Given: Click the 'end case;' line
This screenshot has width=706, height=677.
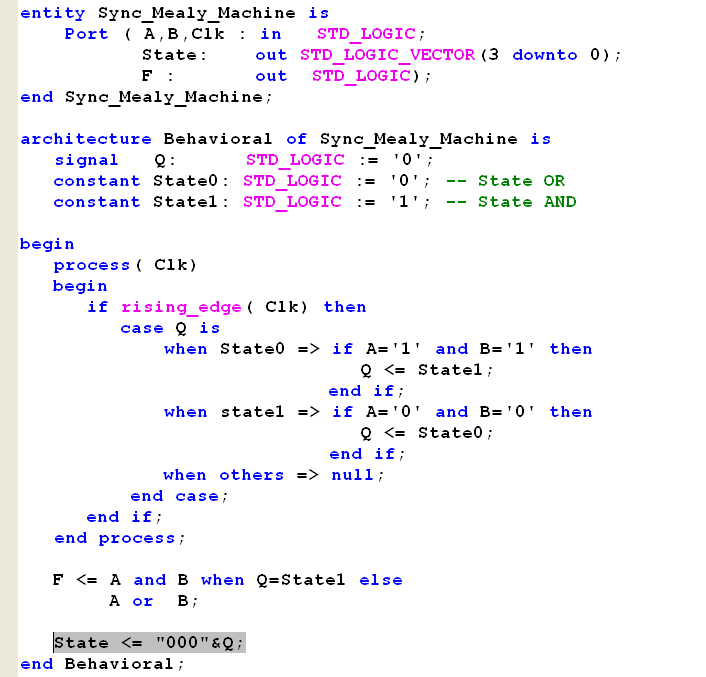Looking at the screenshot, I should (179, 496).
